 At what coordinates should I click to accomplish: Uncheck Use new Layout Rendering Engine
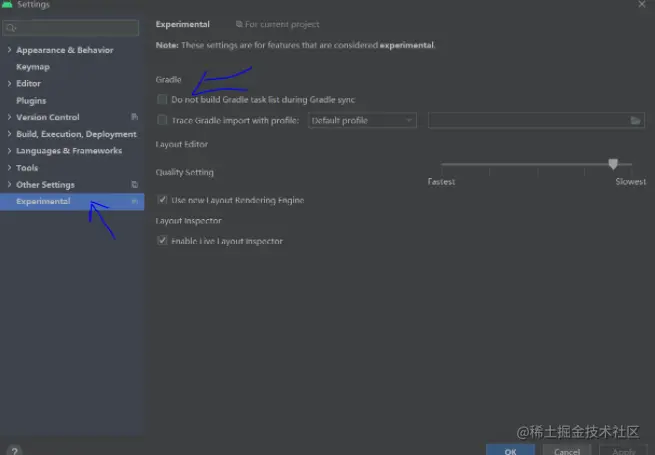click(x=162, y=200)
